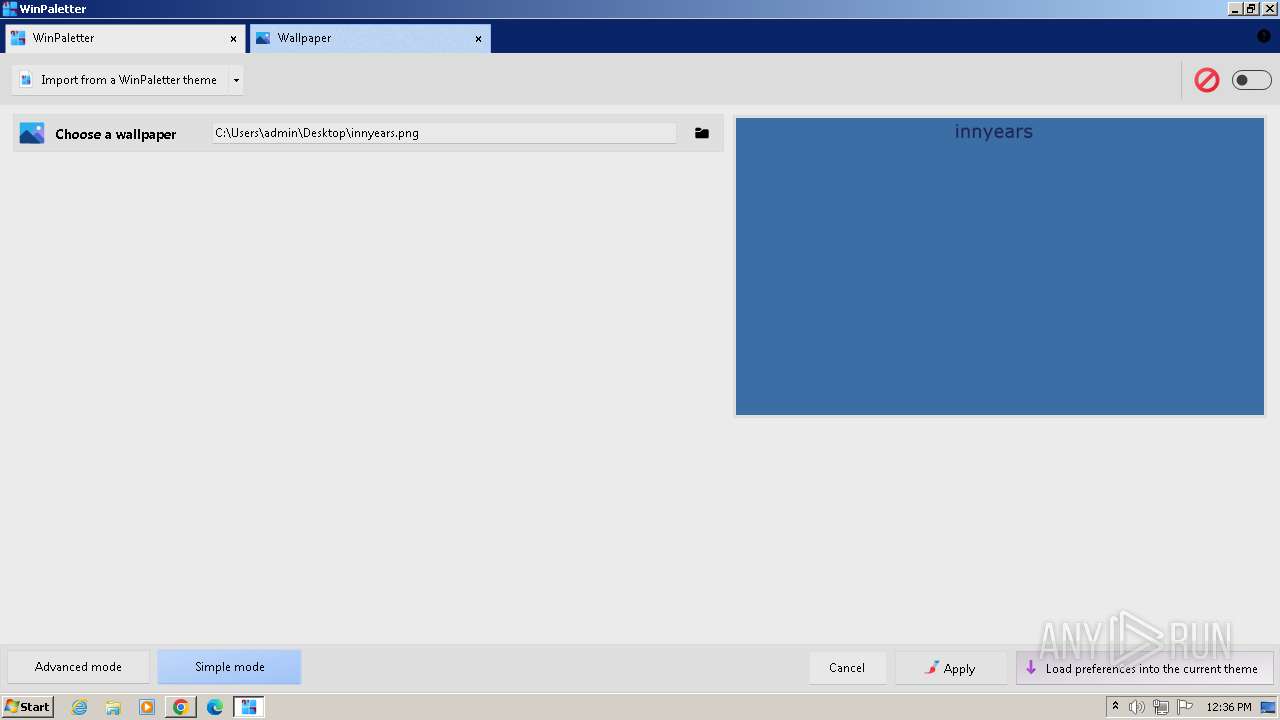The height and width of the screenshot is (720, 1280).
Task: Switch to Advanced mode
Action: pos(78,667)
